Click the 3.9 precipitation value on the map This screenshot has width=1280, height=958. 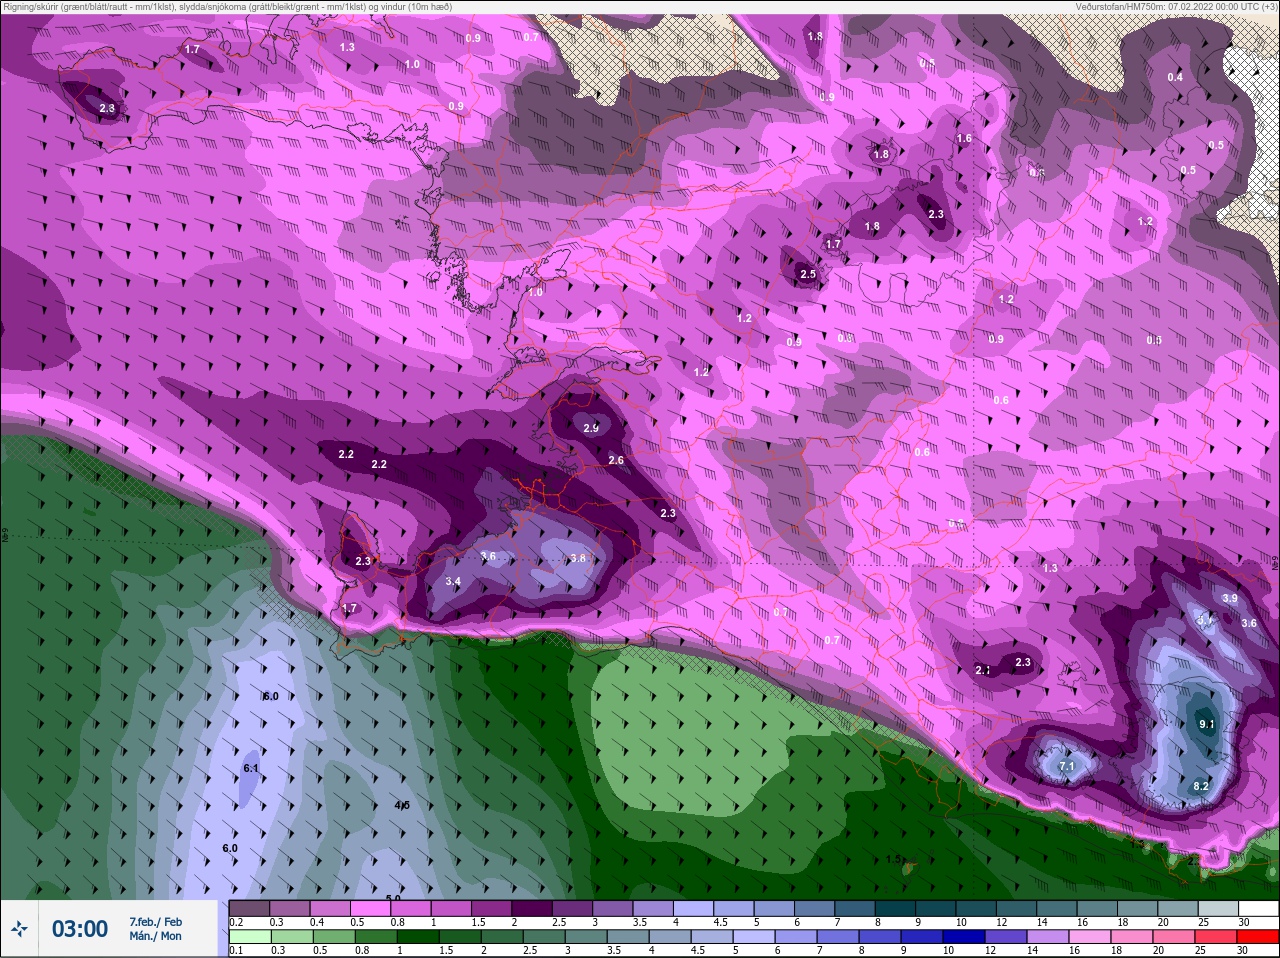1230,598
